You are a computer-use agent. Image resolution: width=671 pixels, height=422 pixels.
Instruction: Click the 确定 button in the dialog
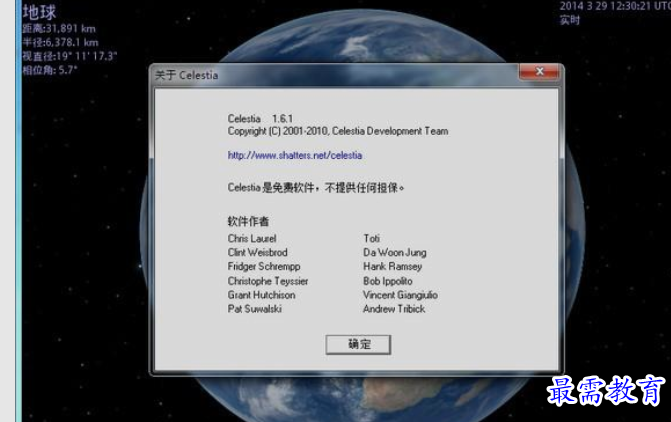click(358, 345)
